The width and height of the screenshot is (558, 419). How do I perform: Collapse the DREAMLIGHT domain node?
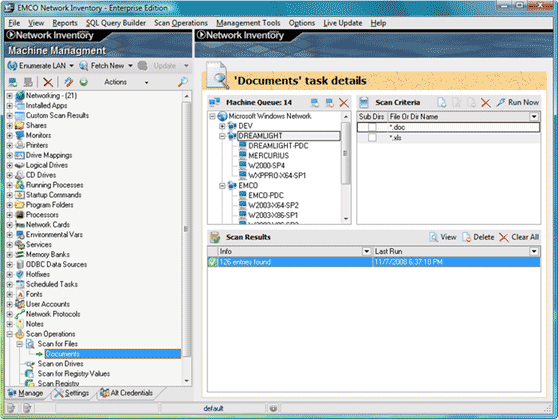(x=222, y=136)
